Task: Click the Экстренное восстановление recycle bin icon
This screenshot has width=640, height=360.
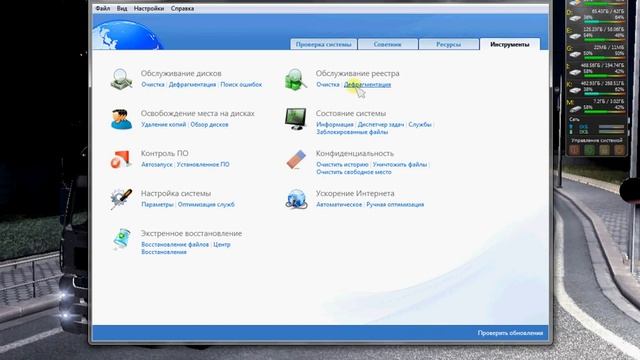Action: click(122, 239)
